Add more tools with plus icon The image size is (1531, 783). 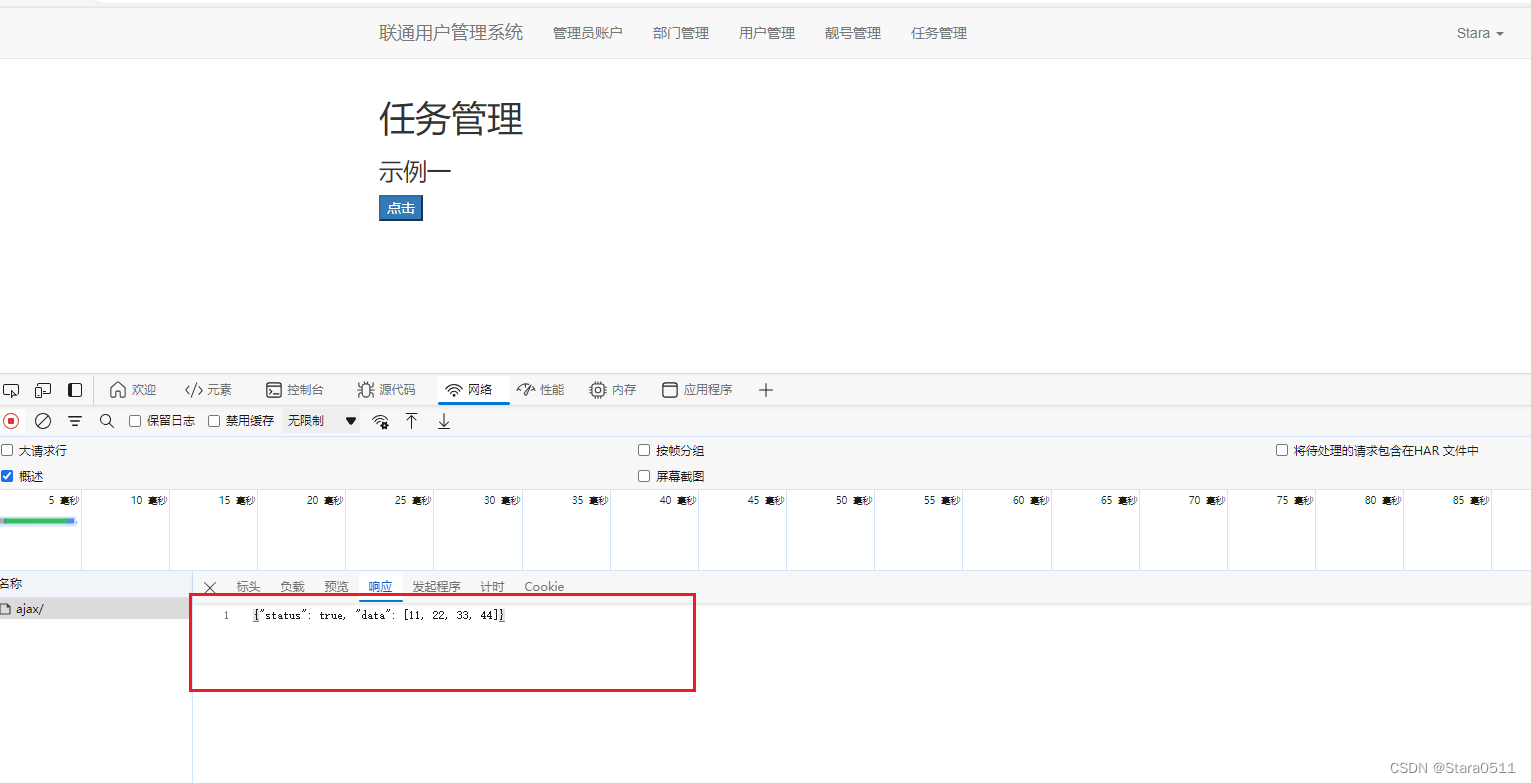coord(766,390)
